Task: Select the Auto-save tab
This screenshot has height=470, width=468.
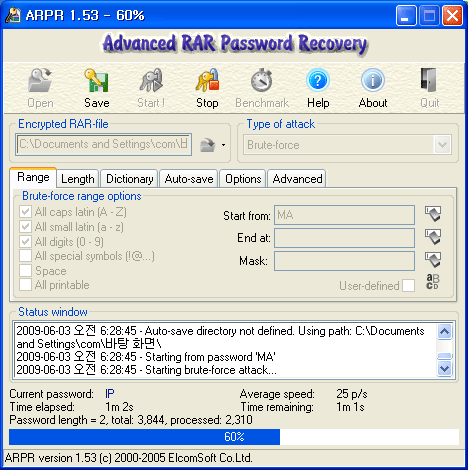Action: coord(189,179)
